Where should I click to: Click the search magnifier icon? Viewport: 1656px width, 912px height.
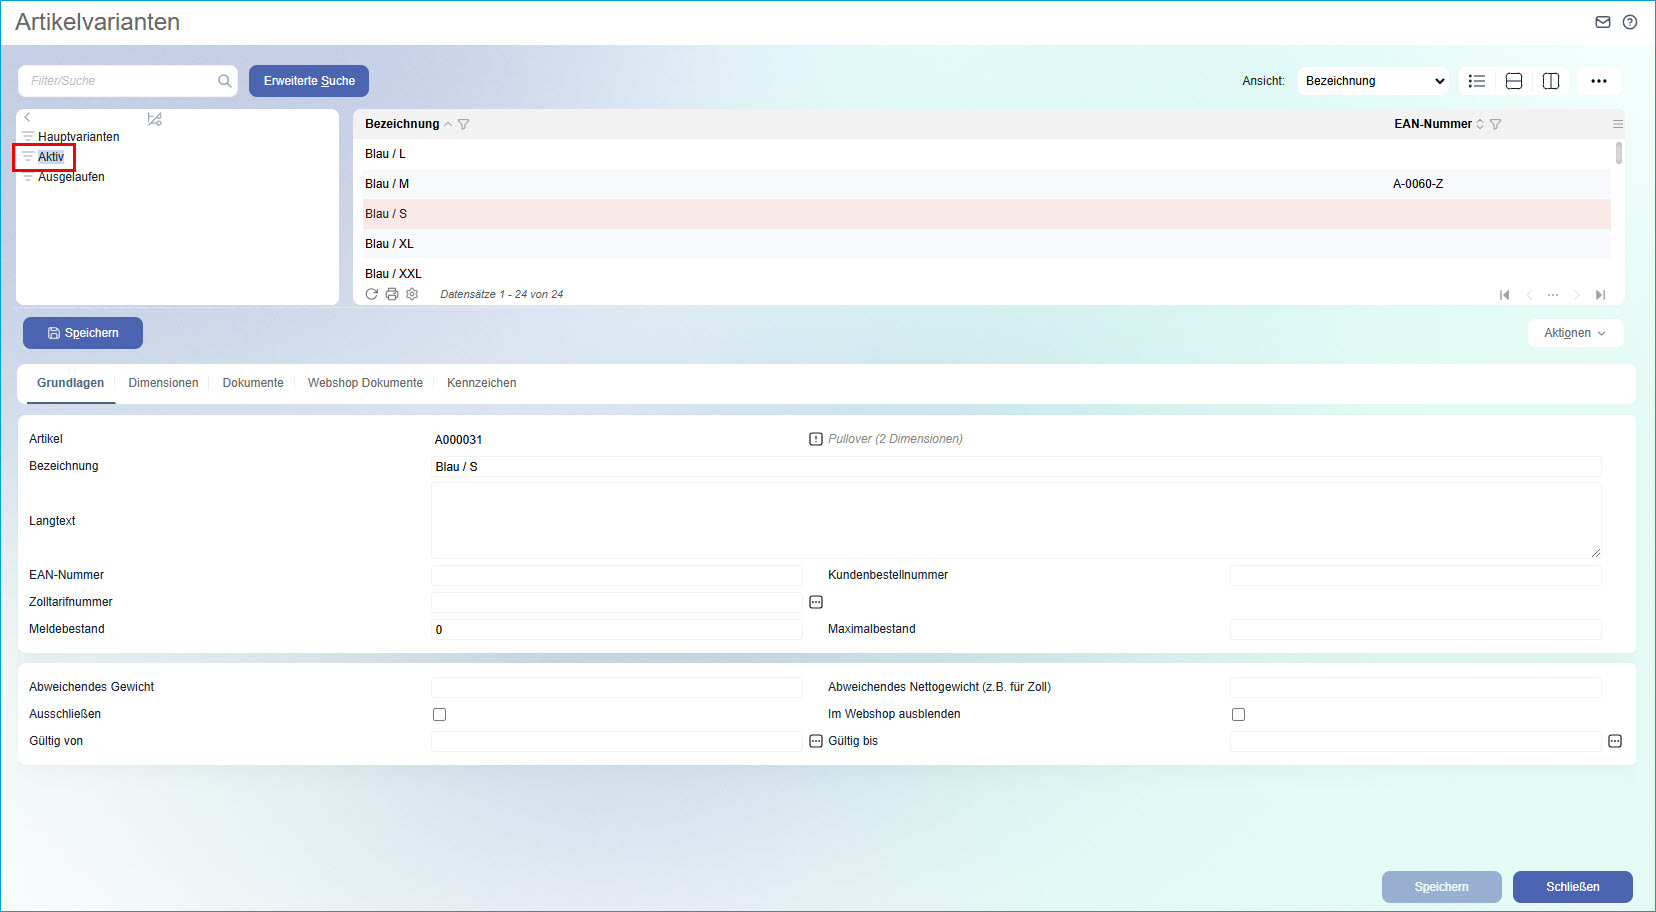point(225,81)
